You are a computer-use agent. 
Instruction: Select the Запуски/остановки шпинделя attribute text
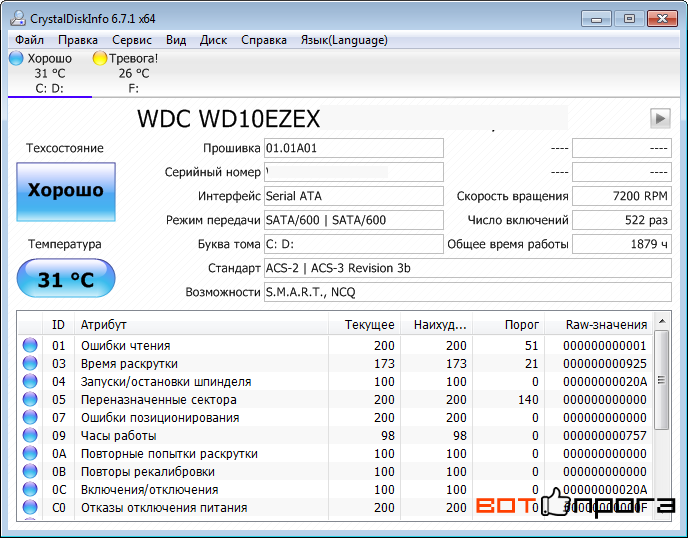(x=166, y=382)
